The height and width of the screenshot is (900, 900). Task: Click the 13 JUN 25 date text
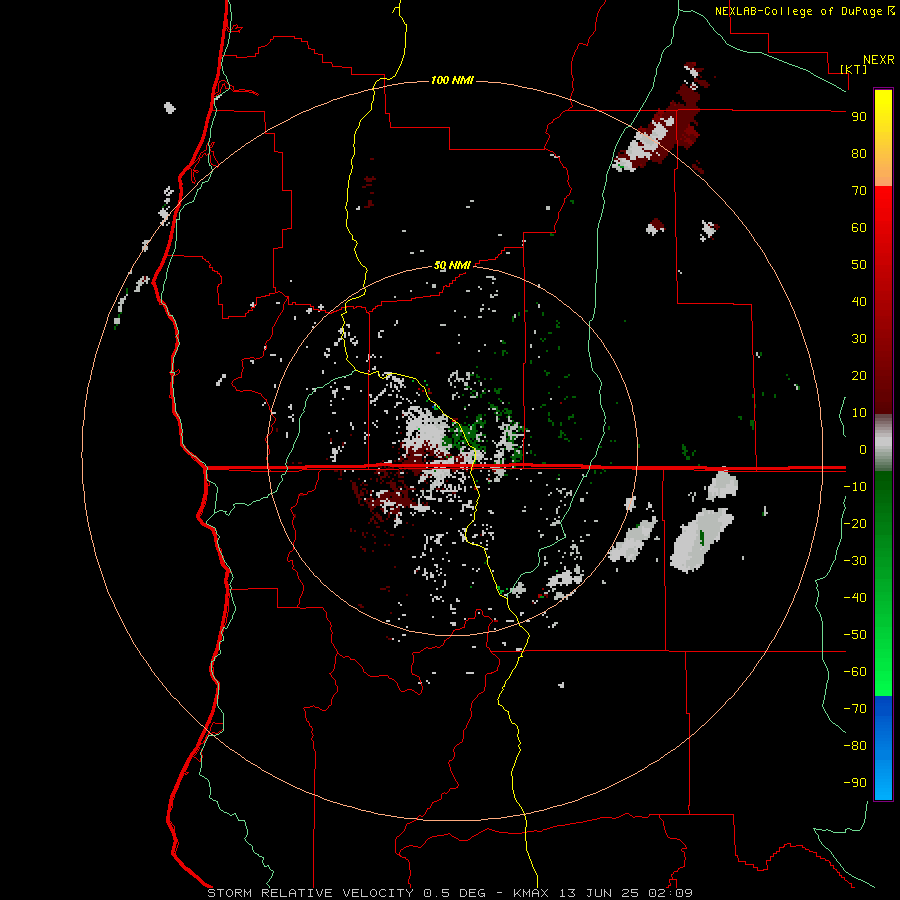click(x=599, y=893)
